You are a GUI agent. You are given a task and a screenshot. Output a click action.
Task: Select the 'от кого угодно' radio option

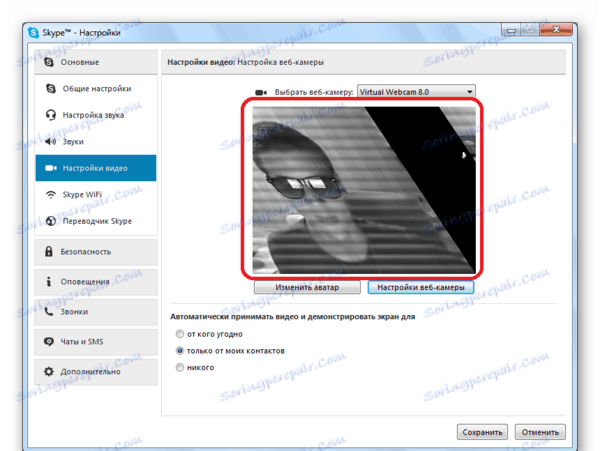[x=180, y=334]
